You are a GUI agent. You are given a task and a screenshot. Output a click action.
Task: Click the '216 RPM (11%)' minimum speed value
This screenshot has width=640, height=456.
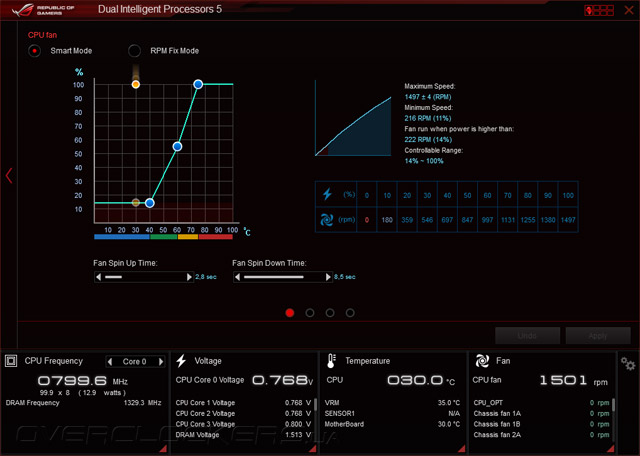coord(428,118)
